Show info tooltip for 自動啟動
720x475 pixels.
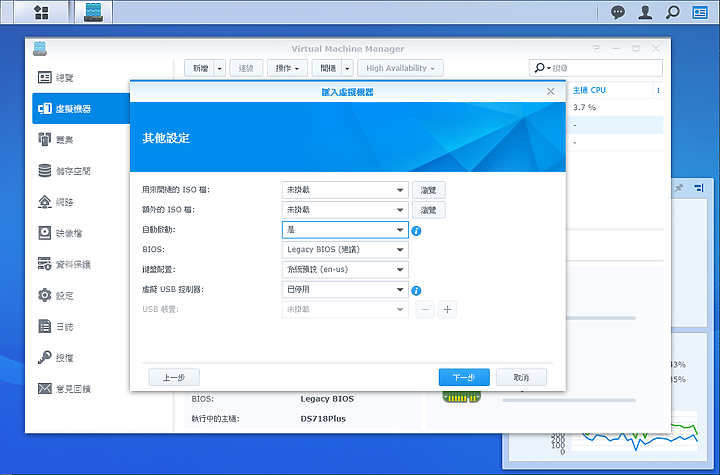point(416,231)
